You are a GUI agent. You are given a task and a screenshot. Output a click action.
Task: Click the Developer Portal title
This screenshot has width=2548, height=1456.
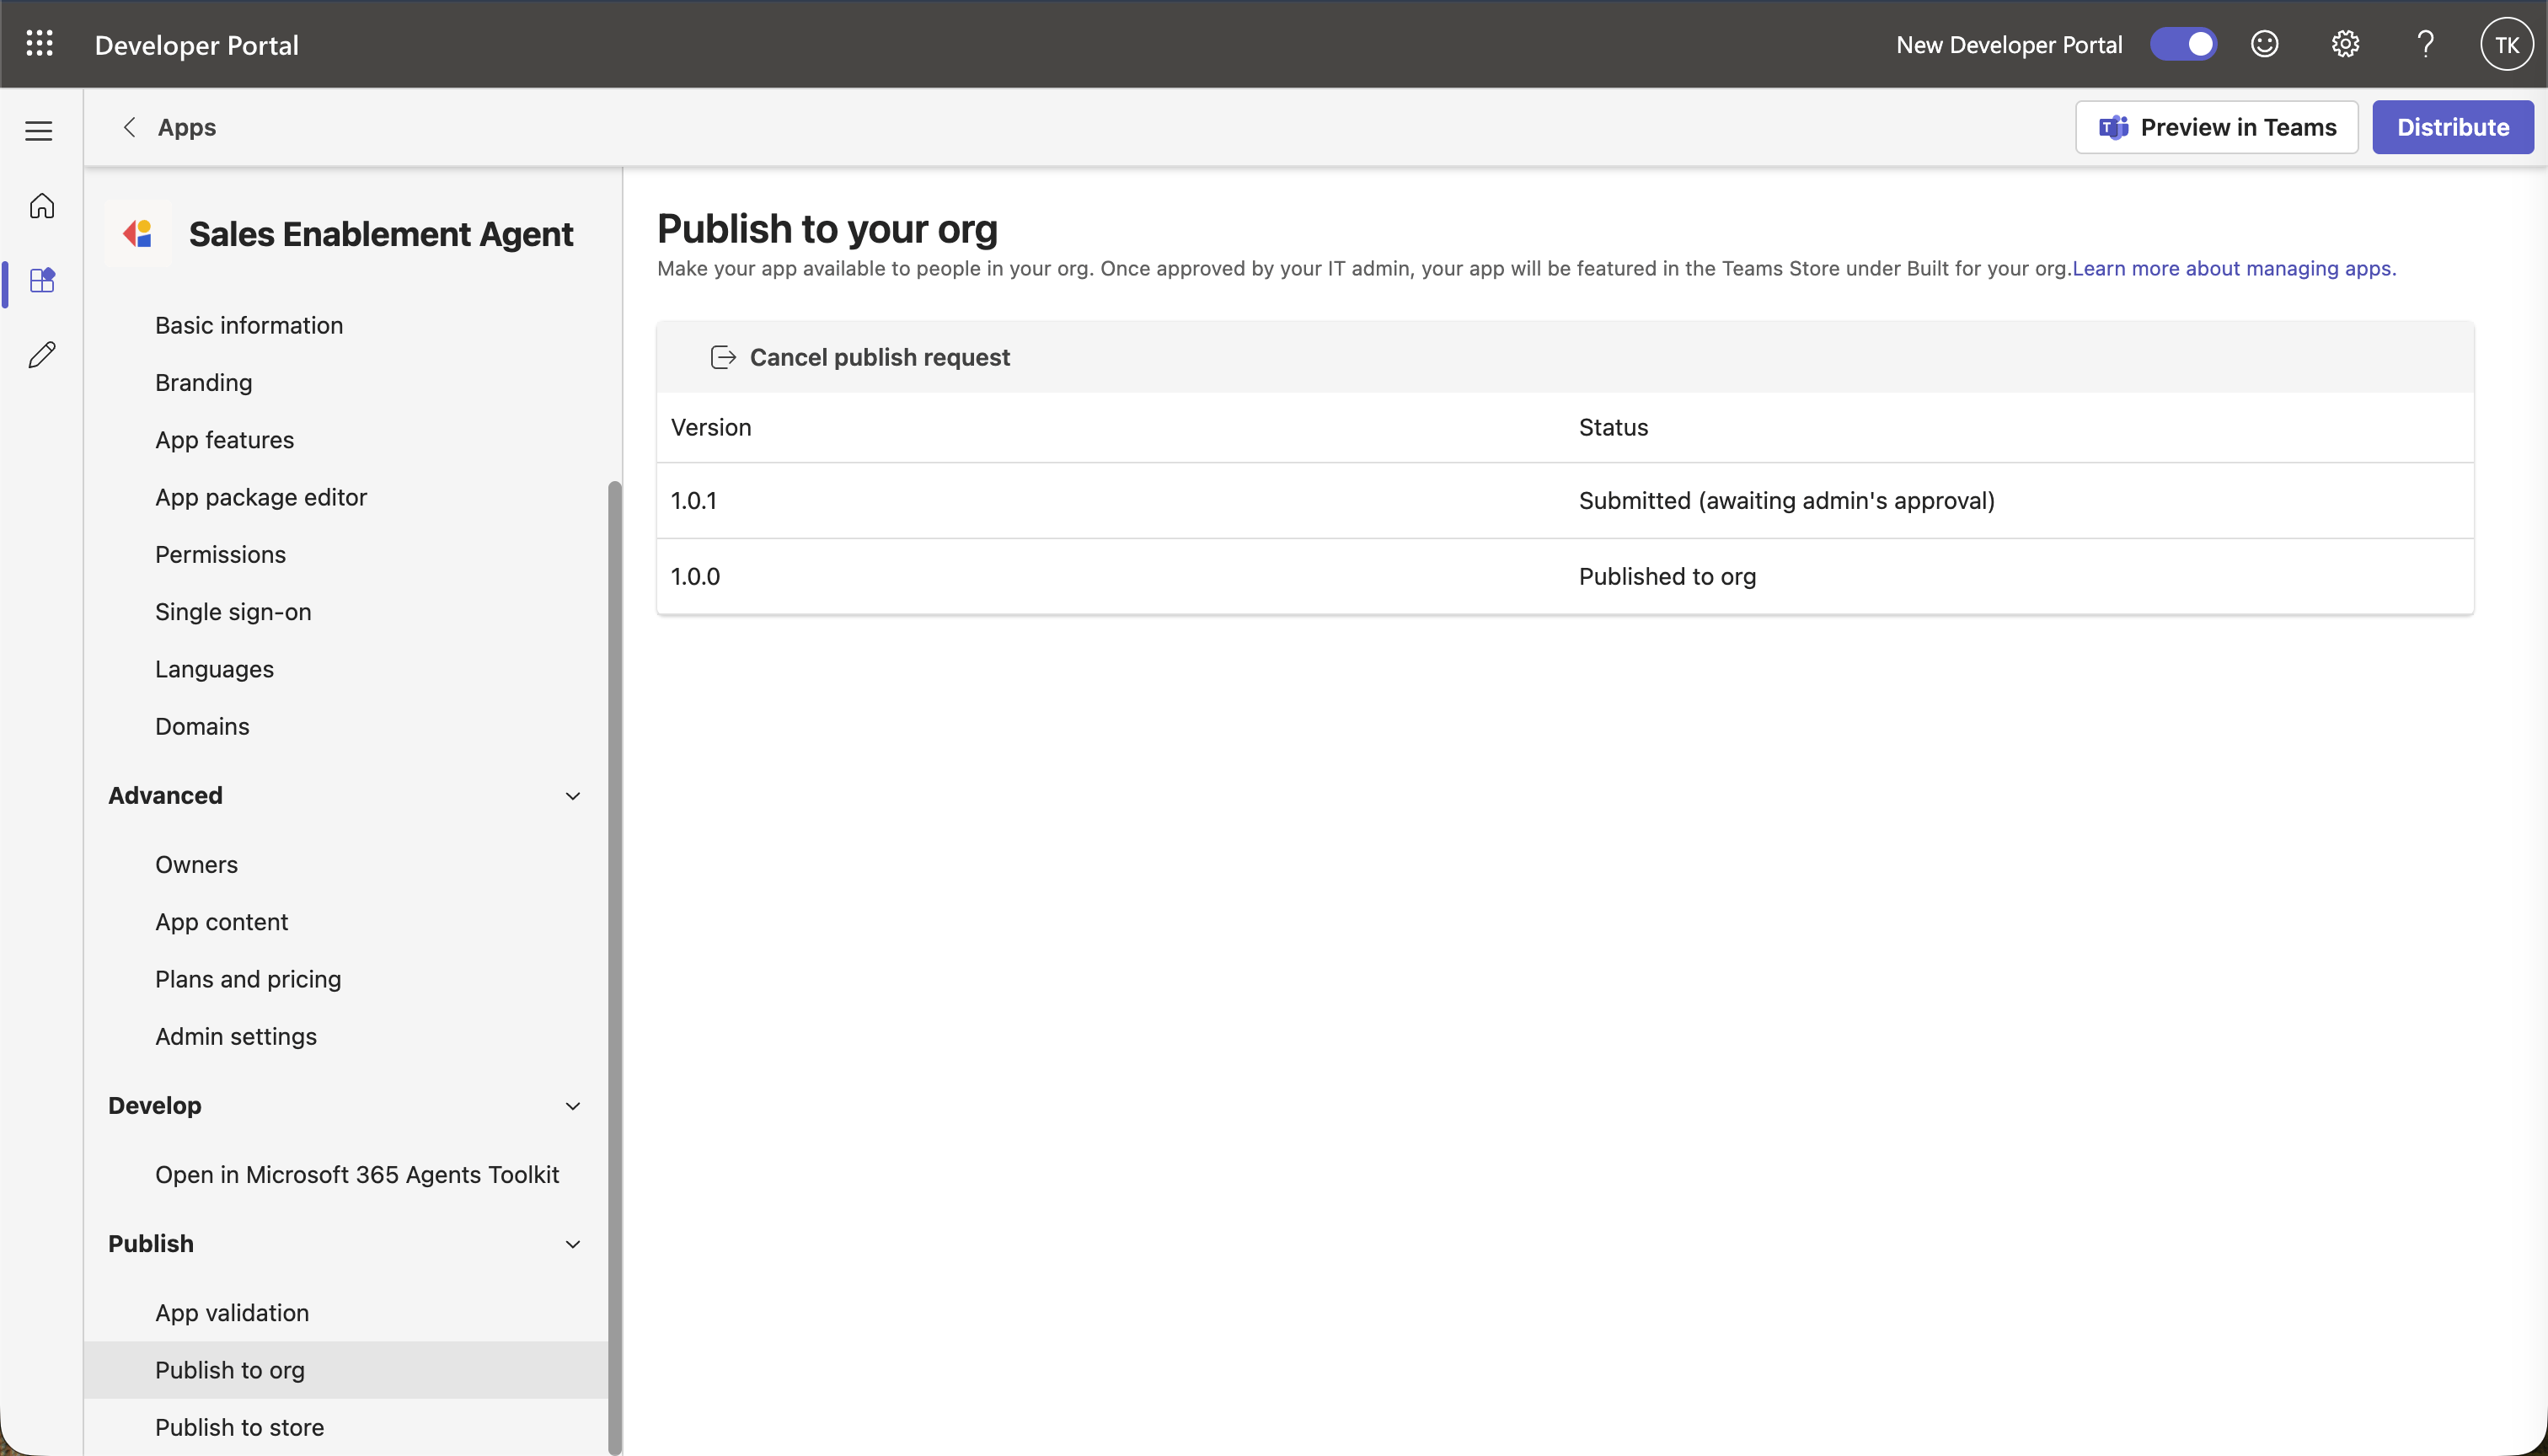click(x=197, y=45)
